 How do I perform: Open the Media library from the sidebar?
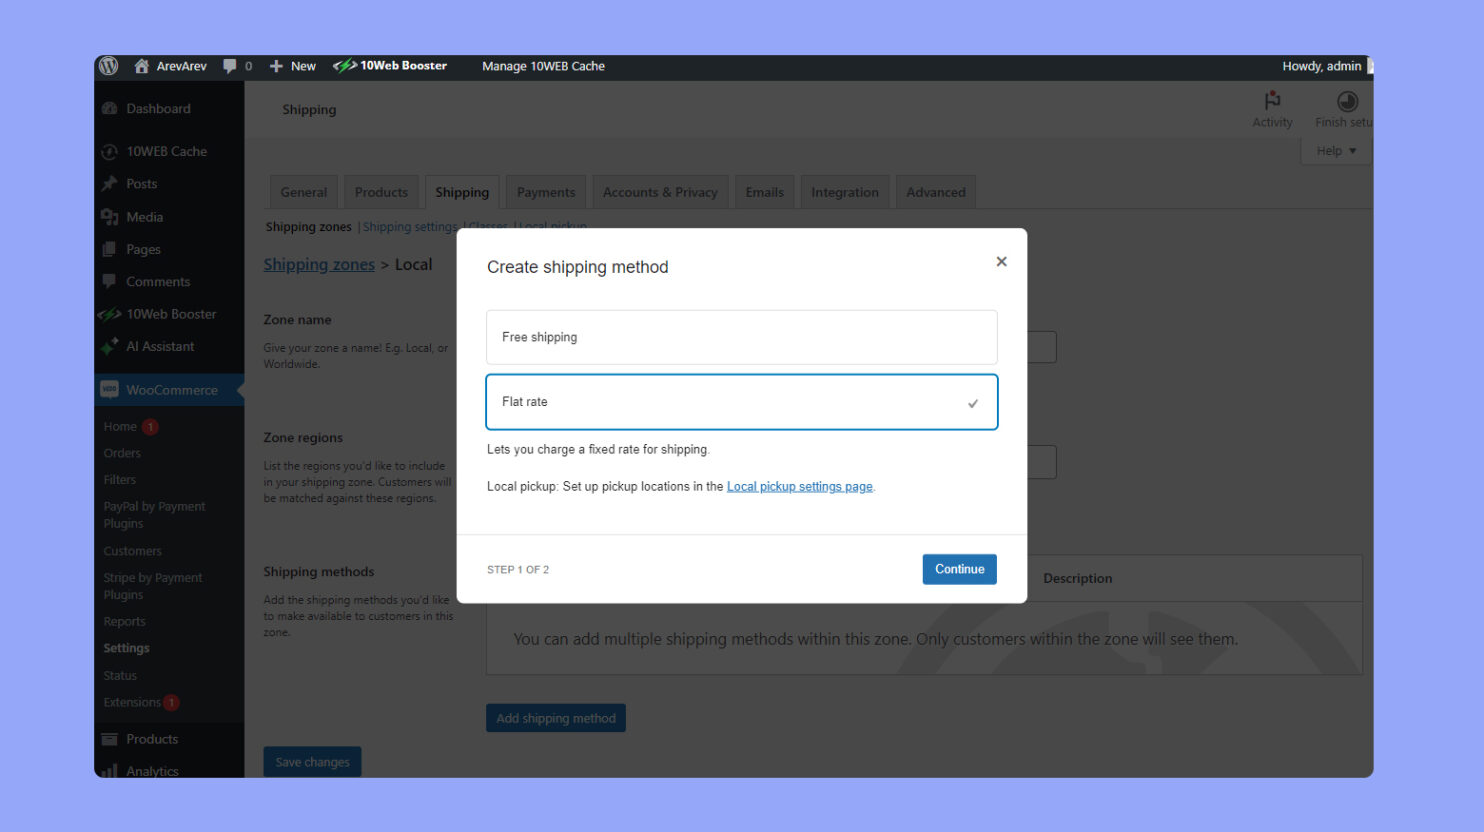pos(143,216)
